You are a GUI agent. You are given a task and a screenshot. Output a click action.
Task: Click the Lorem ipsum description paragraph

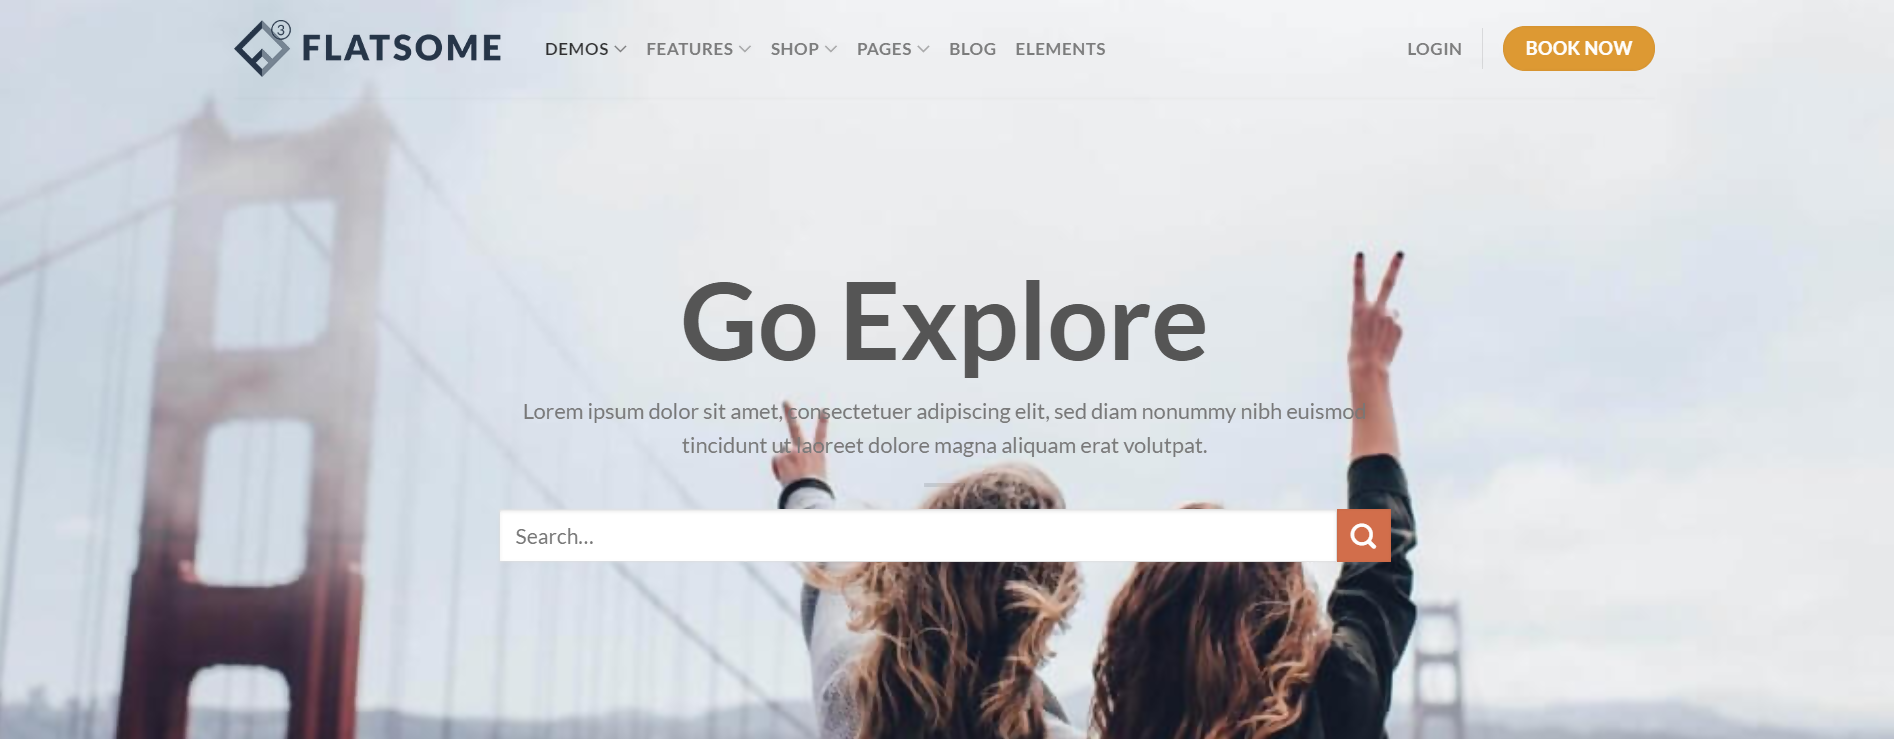click(x=944, y=428)
